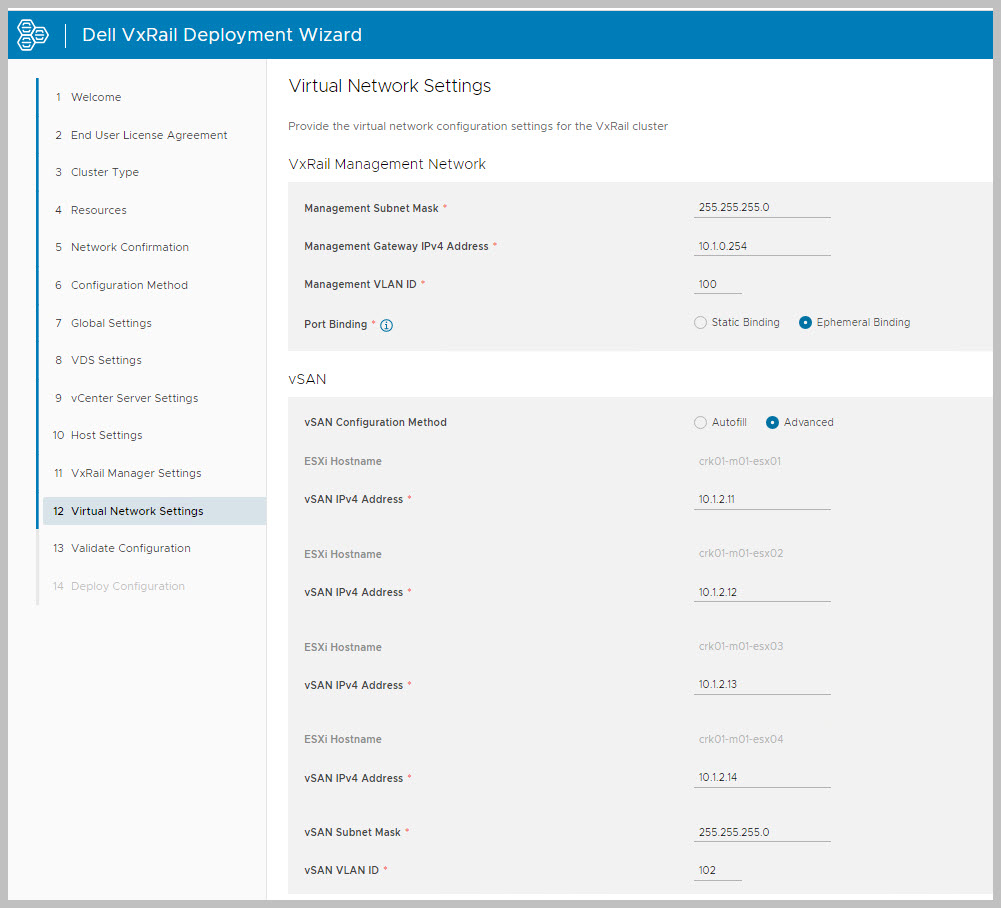Viewport: 1001px width, 908px height.
Task: Click the vSAN Subnet Mask field
Action: click(x=762, y=832)
